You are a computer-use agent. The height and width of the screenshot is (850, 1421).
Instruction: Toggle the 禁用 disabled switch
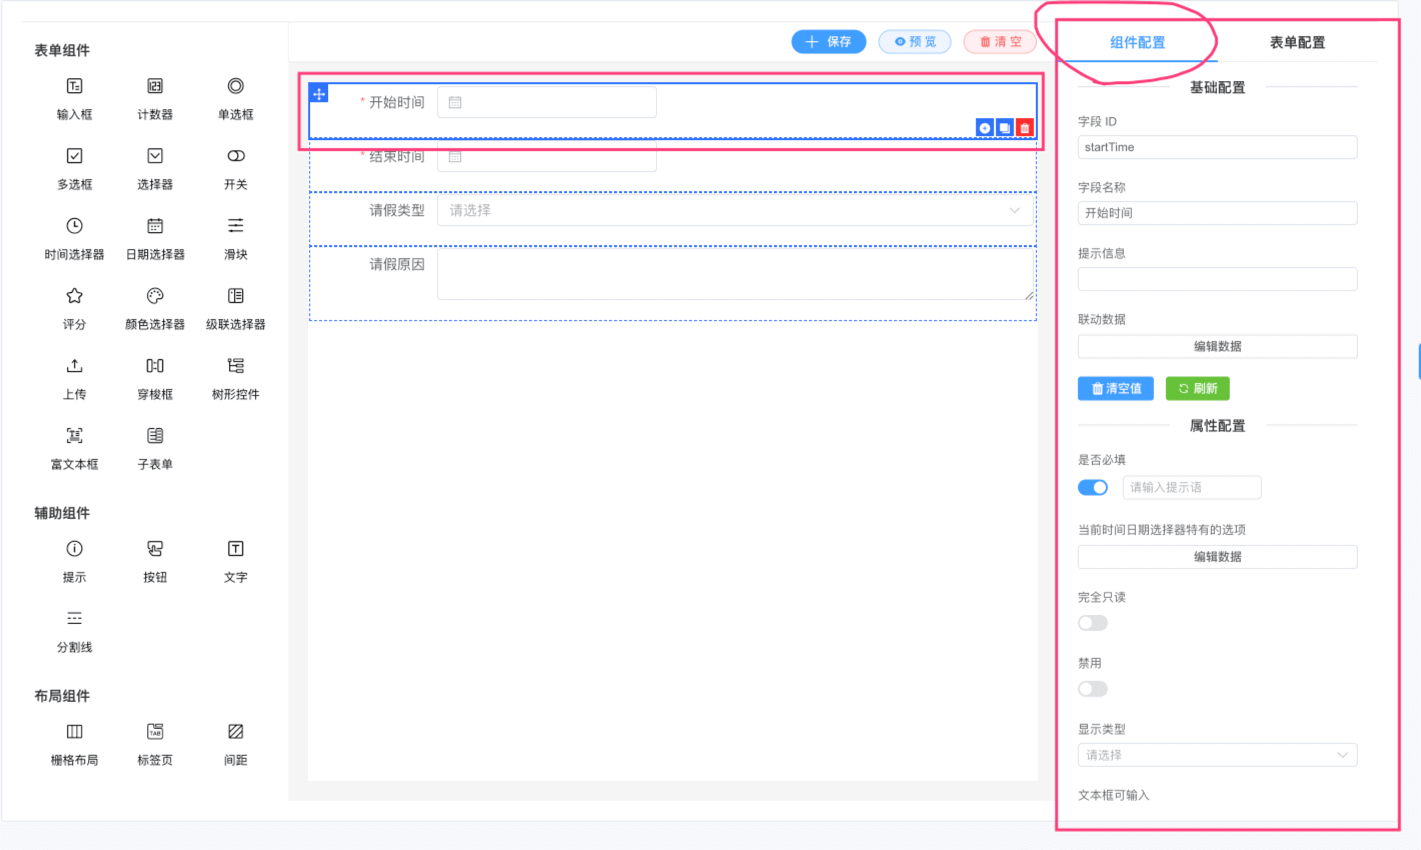(x=1092, y=689)
